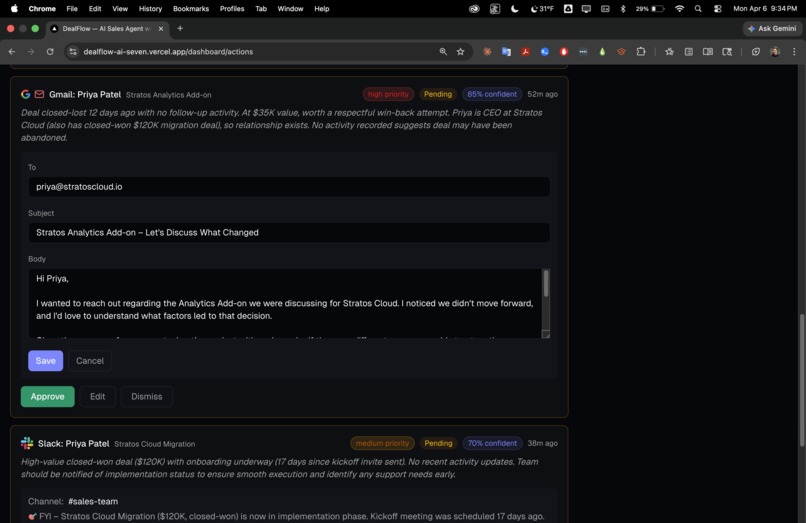The image size is (806, 523).
Task: Open Bluetooth menu bar icon
Action: 623,9
